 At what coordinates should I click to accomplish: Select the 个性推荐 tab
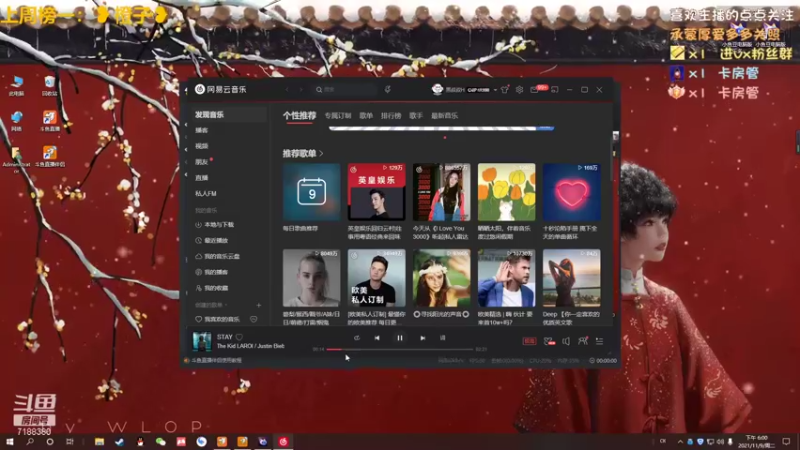click(299, 116)
